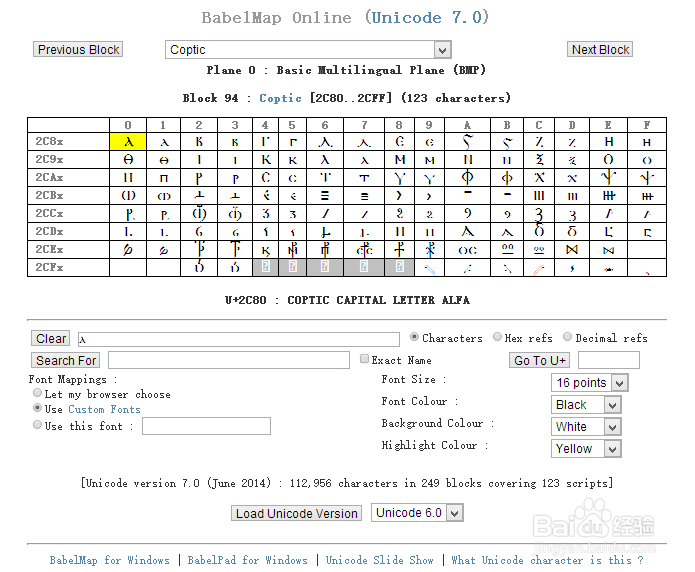The width and height of the screenshot is (695, 572).
Task: Click the character in row 2CCx column 2
Action: pyautogui.click(x=199, y=214)
